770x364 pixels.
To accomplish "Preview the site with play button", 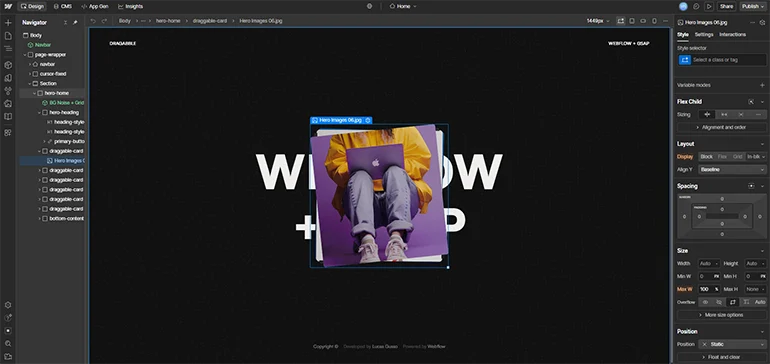I will pos(709,6).
